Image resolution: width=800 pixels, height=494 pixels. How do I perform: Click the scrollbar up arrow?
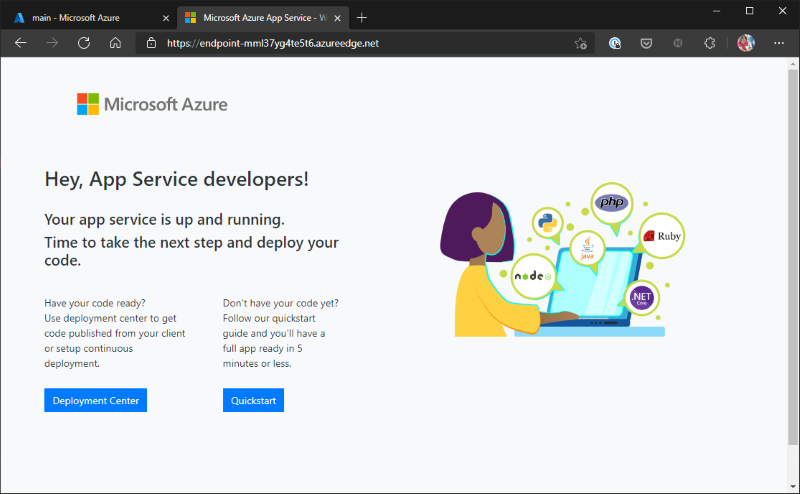click(792, 64)
